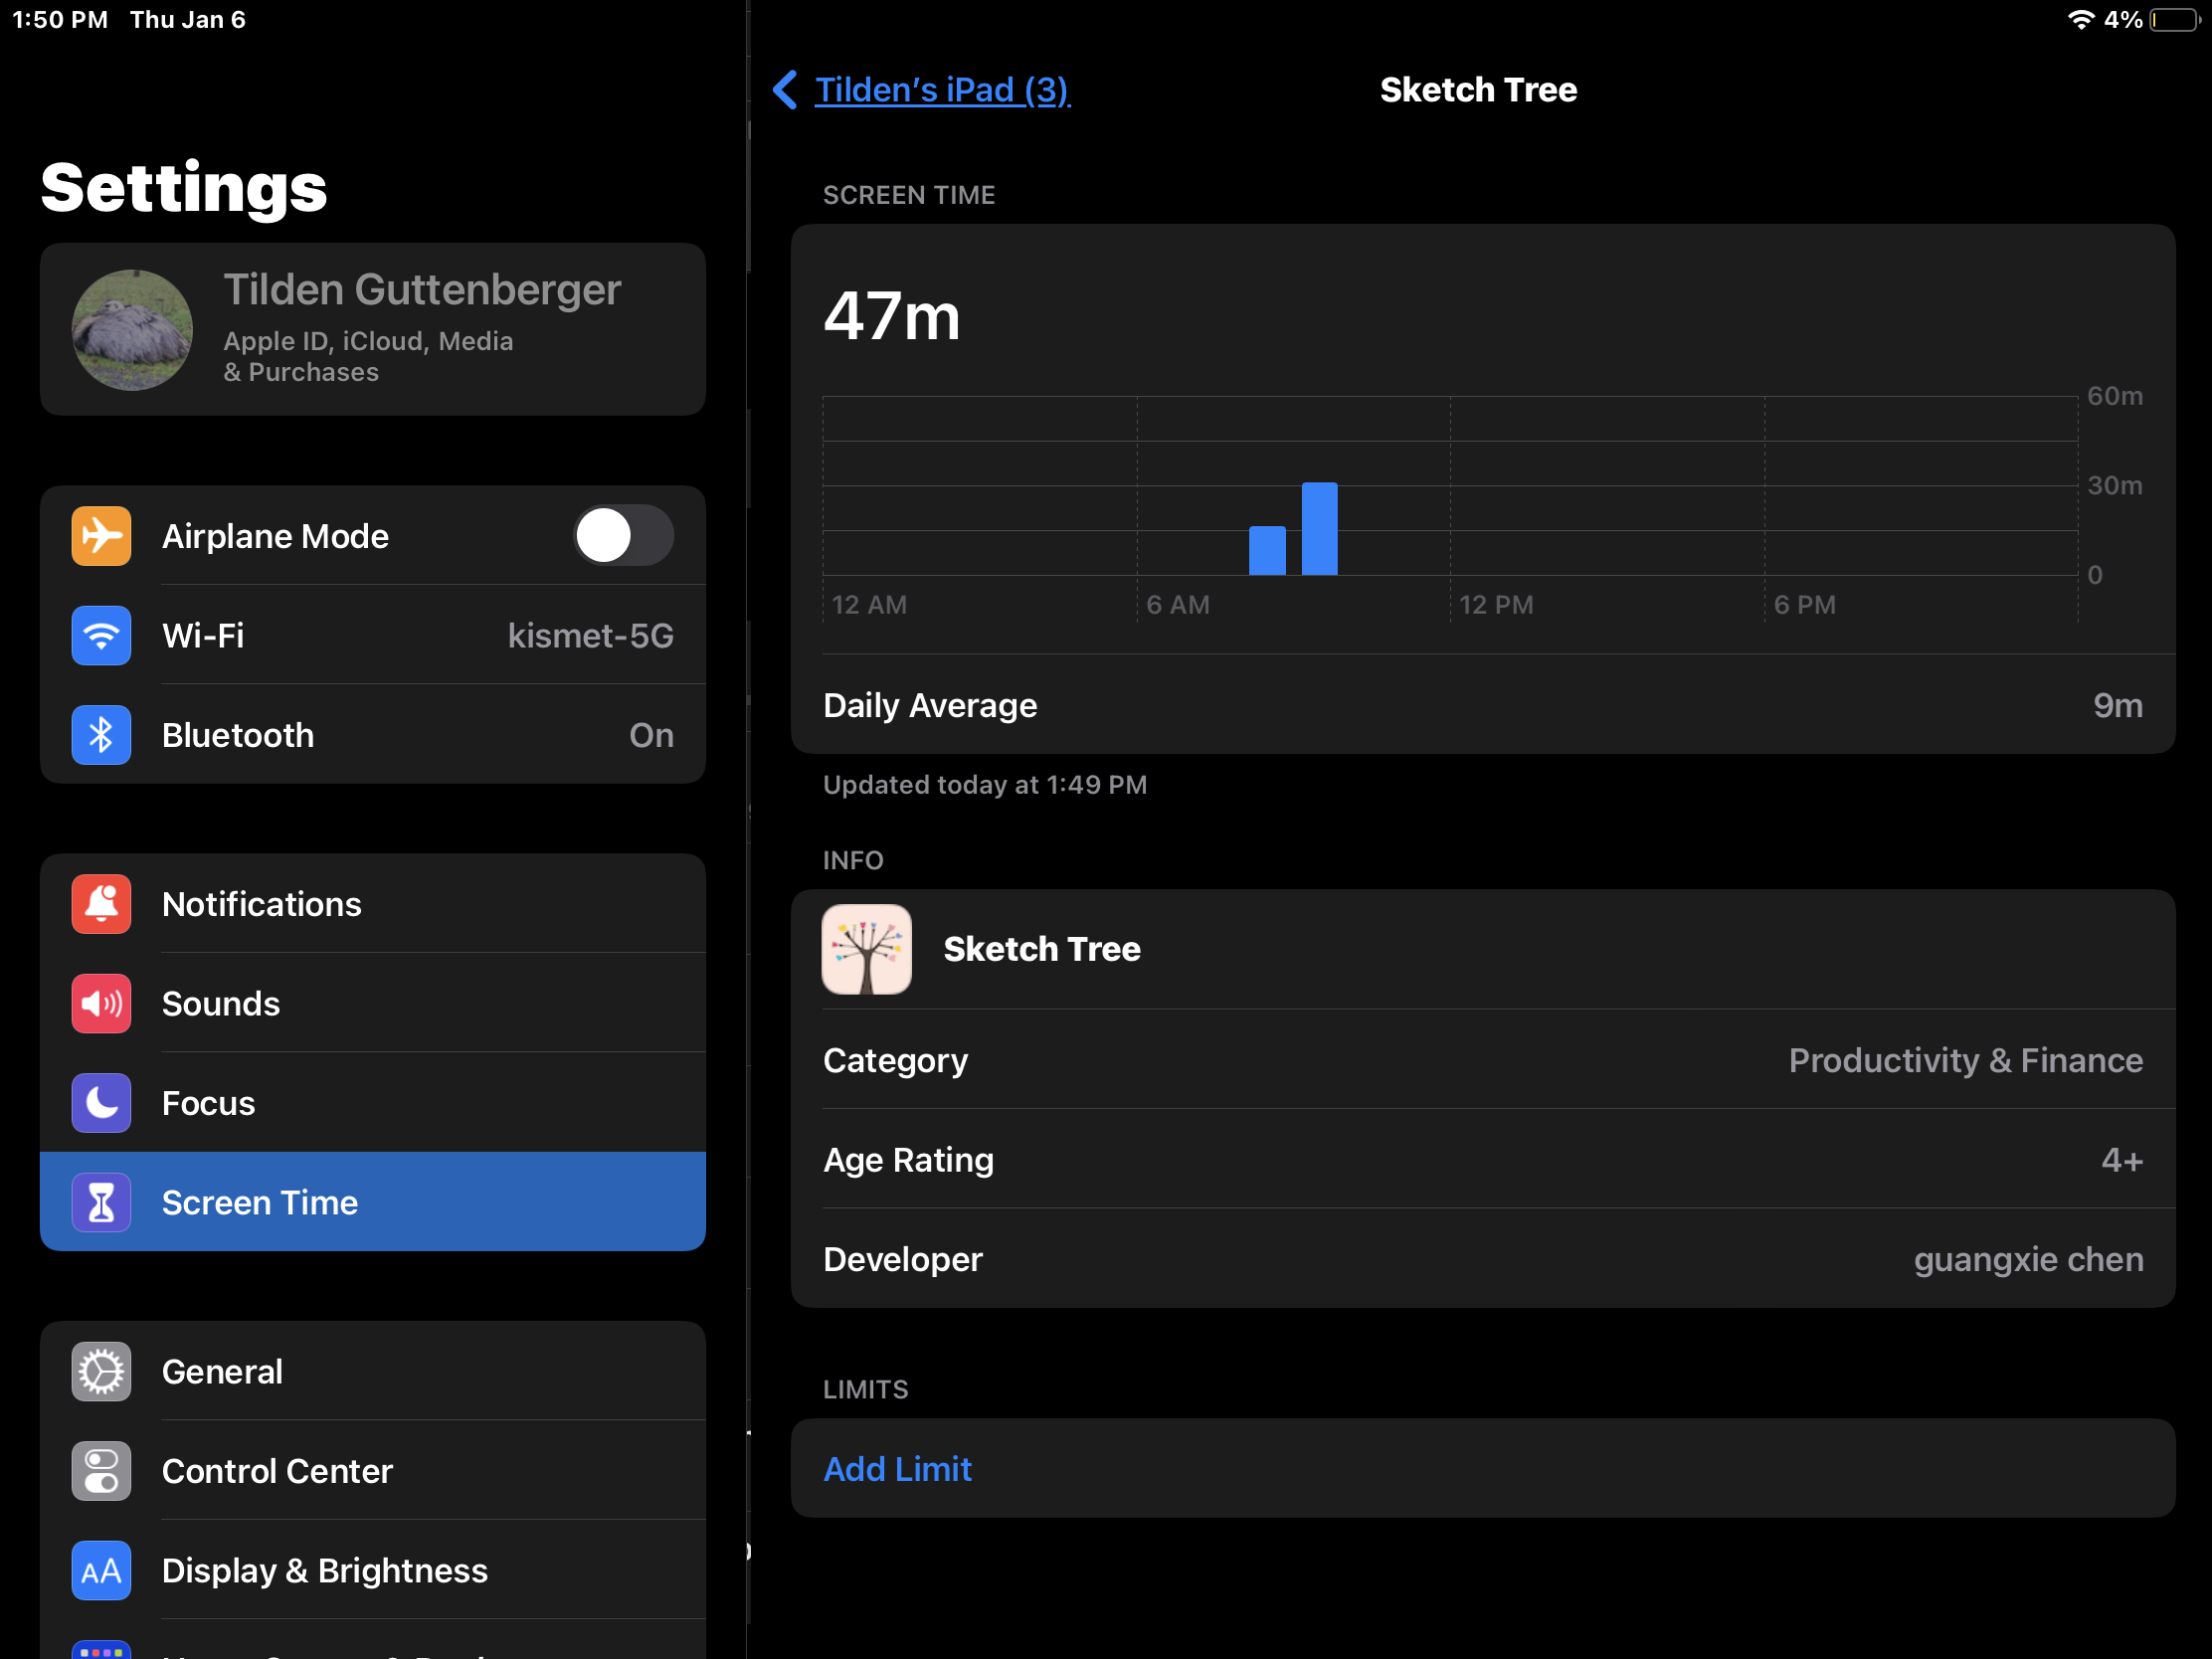Viewport: 2212px width, 1659px height.
Task: Open the Sounds settings
Action: click(373, 1003)
